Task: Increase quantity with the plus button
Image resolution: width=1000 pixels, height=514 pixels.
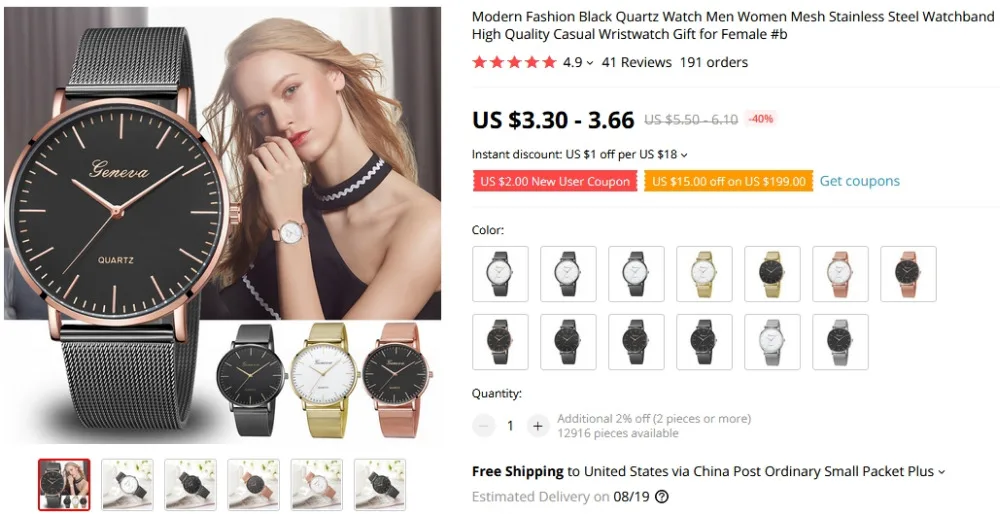Action: tap(538, 425)
